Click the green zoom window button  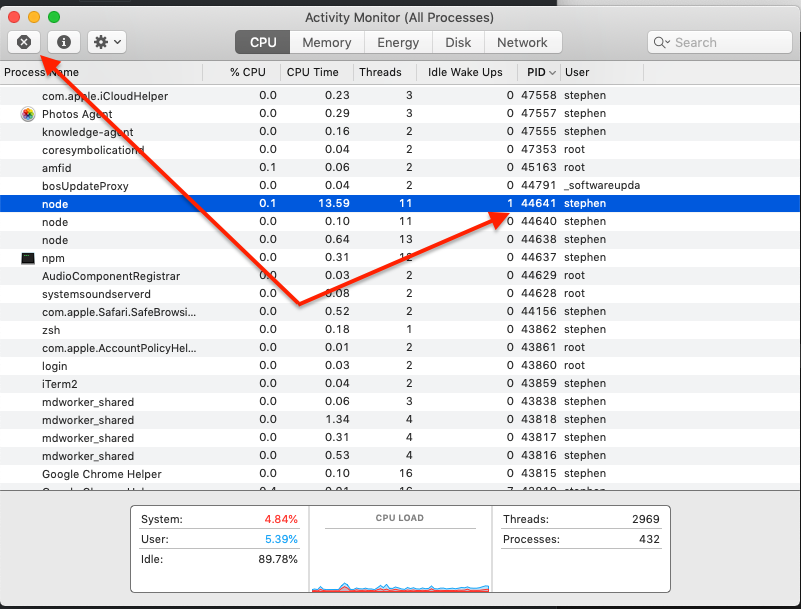pyautogui.click(x=54, y=17)
